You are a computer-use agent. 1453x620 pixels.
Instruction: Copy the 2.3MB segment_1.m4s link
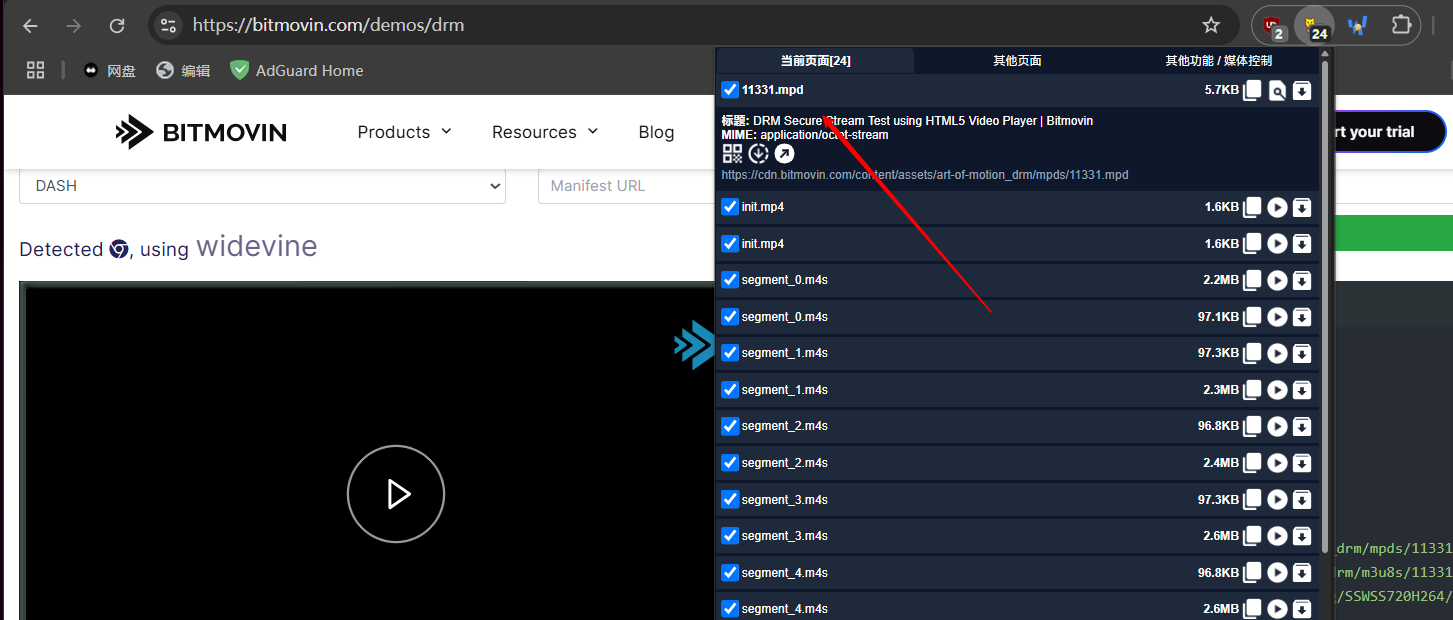click(1252, 390)
